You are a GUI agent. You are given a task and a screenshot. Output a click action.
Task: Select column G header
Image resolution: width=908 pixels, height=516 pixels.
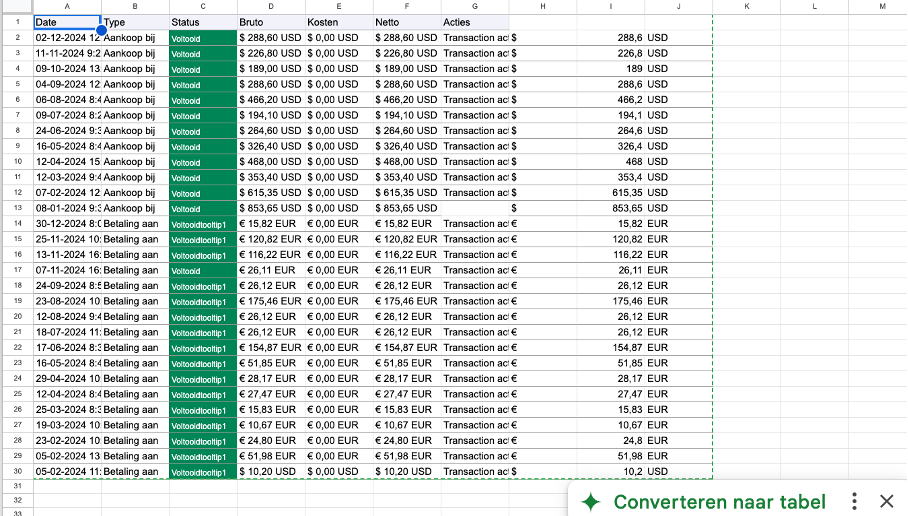tap(474, 7)
